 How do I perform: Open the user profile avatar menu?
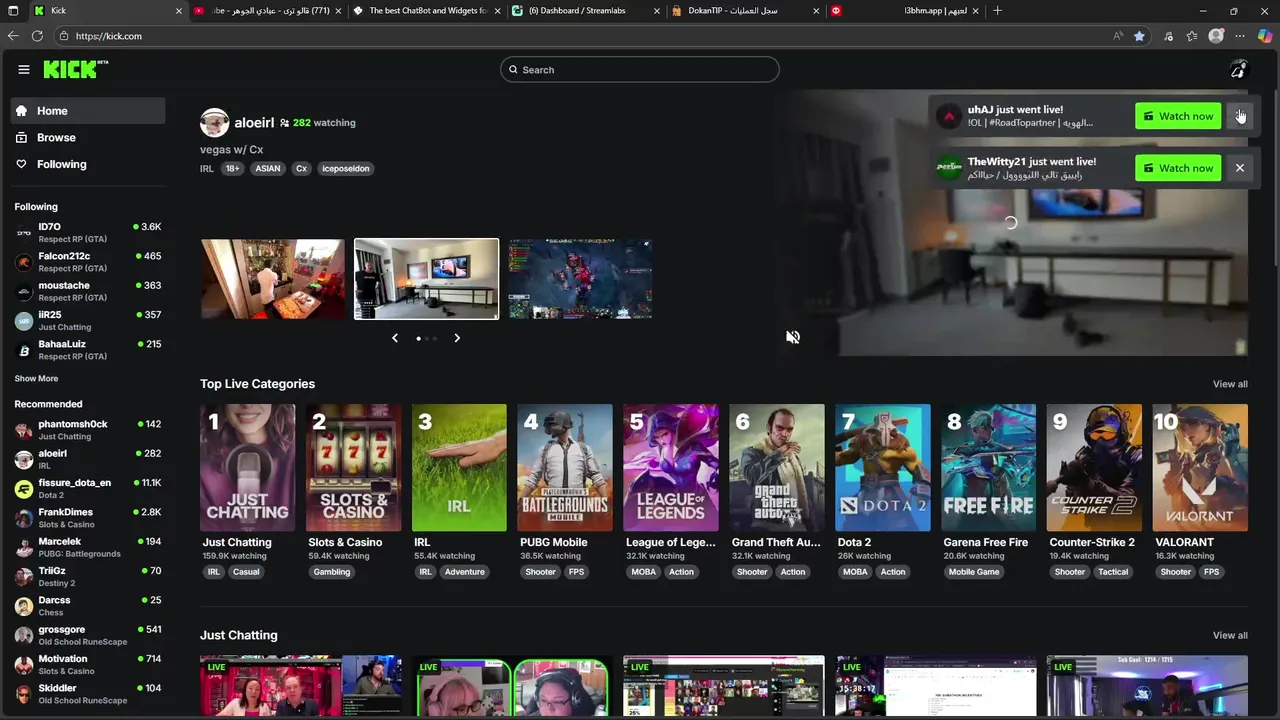pyautogui.click(x=1238, y=69)
